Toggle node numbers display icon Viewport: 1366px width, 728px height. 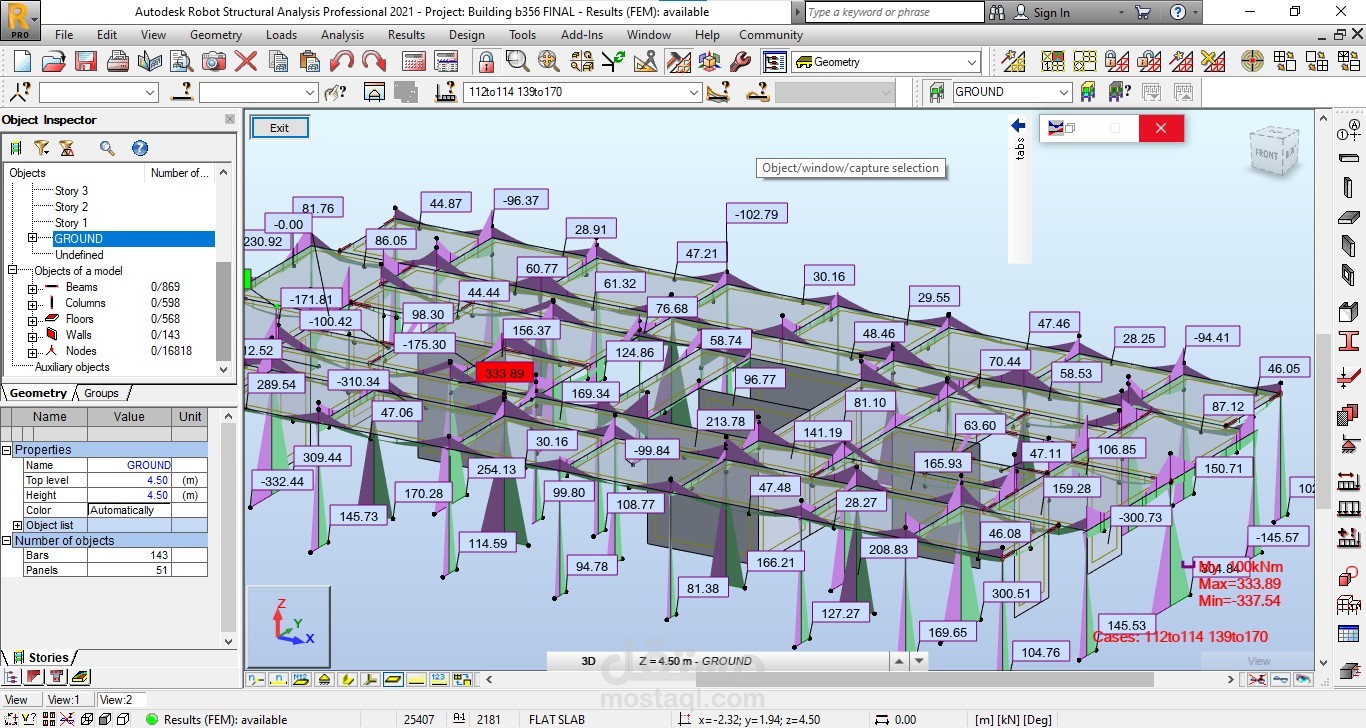[x=255, y=679]
